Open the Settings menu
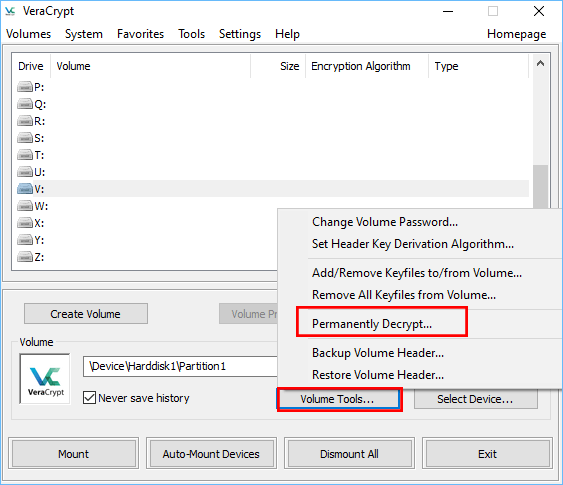563x485 pixels. (240, 34)
